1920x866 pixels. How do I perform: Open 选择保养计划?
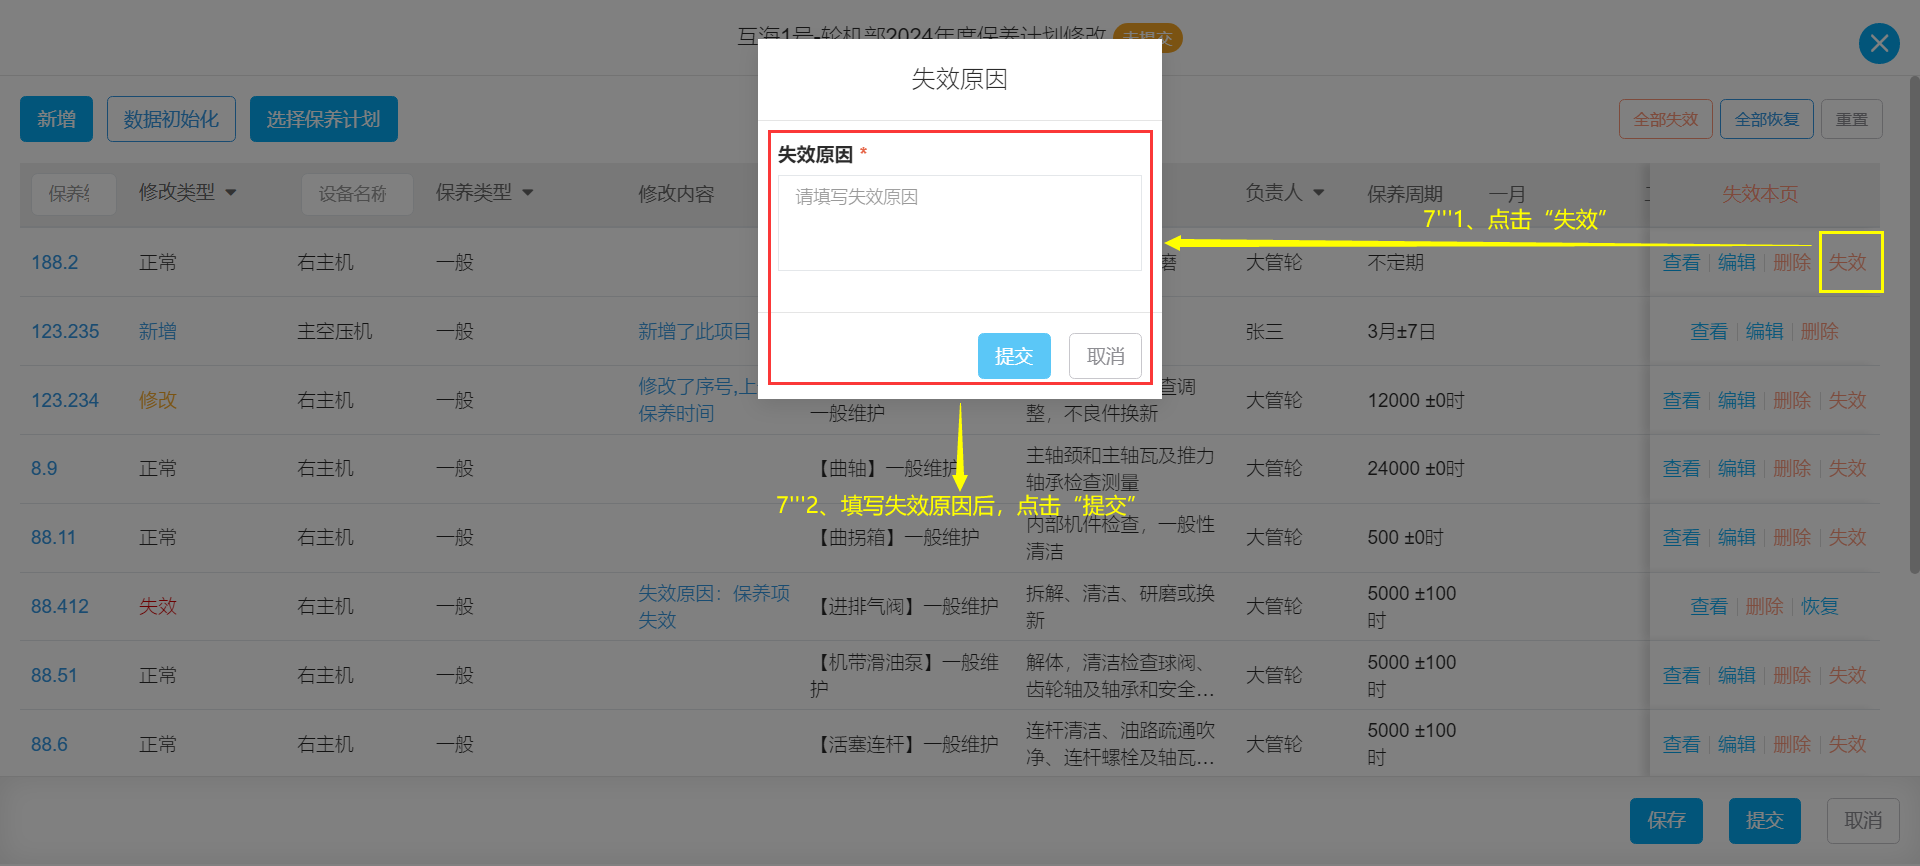tap(323, 119)
